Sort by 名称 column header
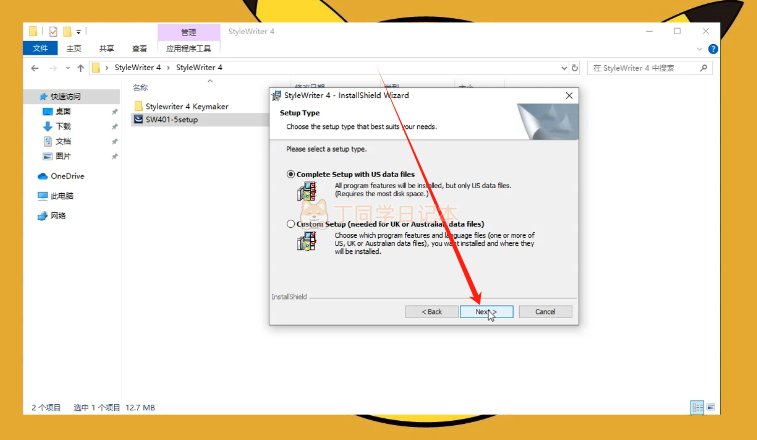 click(x=140, y=87)
